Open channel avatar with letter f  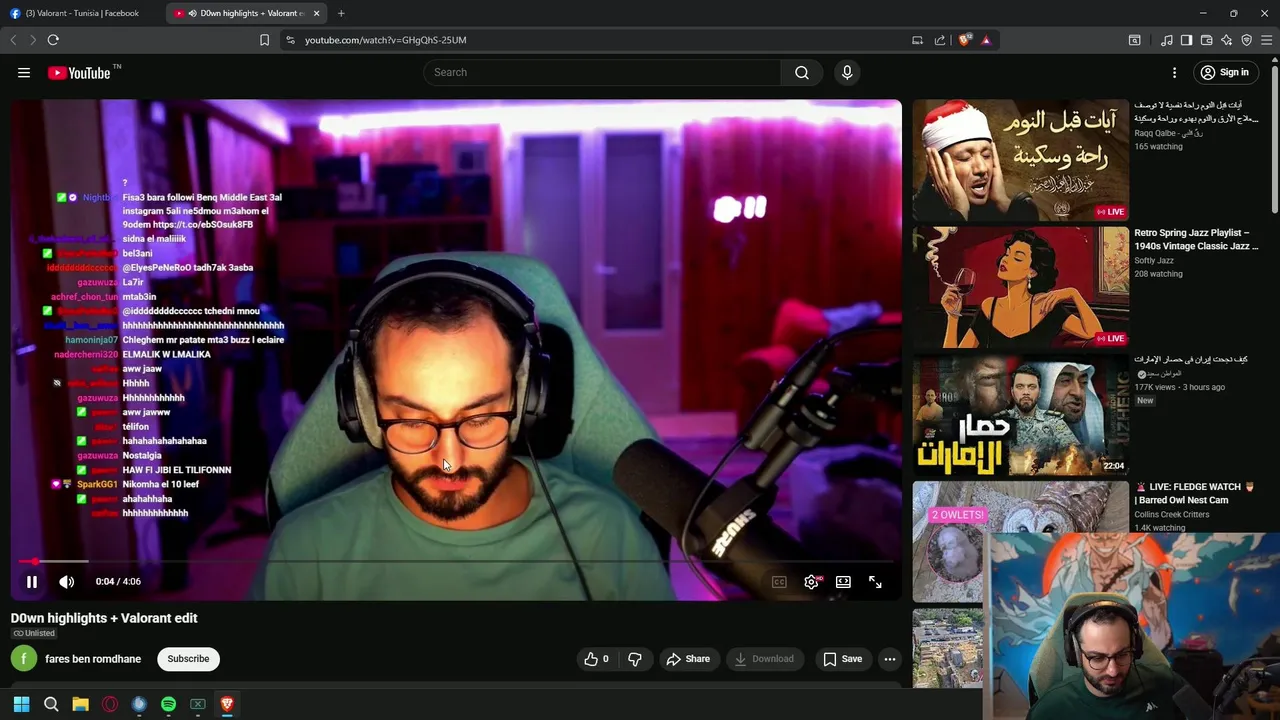pyautogui.click(x=24, y=659)
